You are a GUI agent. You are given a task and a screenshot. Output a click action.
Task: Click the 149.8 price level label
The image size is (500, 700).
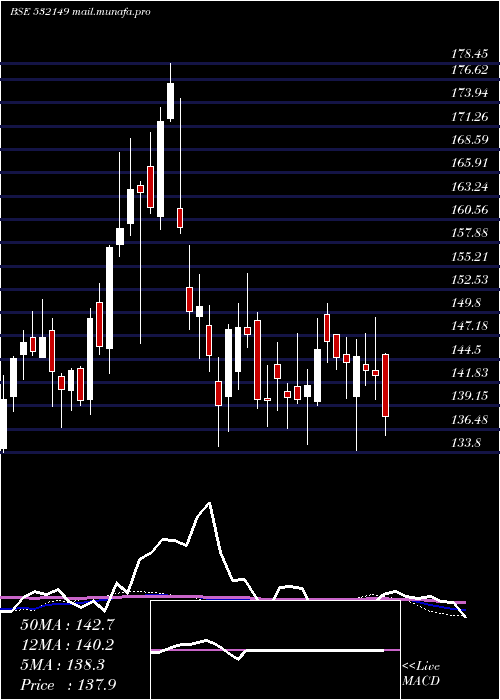coord(466,303)
